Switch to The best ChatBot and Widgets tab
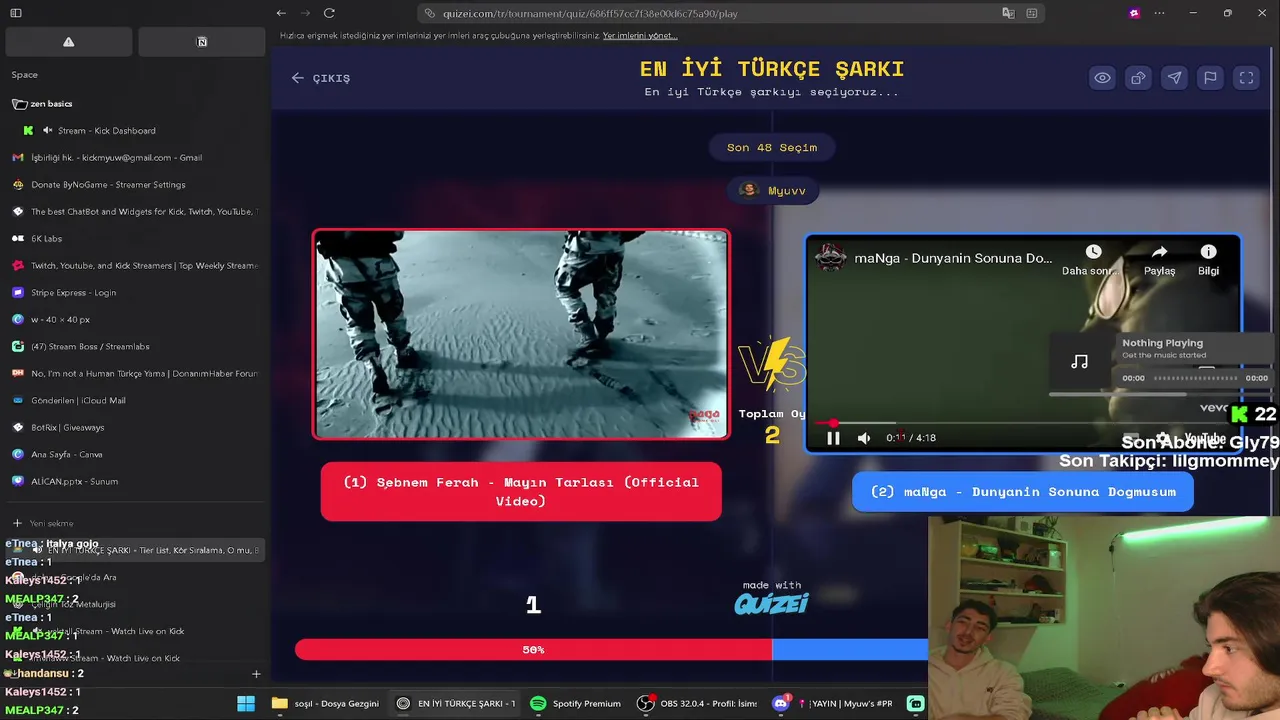Viewport: 1280px width, 720px height. pyautogui.click(x=135, y=212)
